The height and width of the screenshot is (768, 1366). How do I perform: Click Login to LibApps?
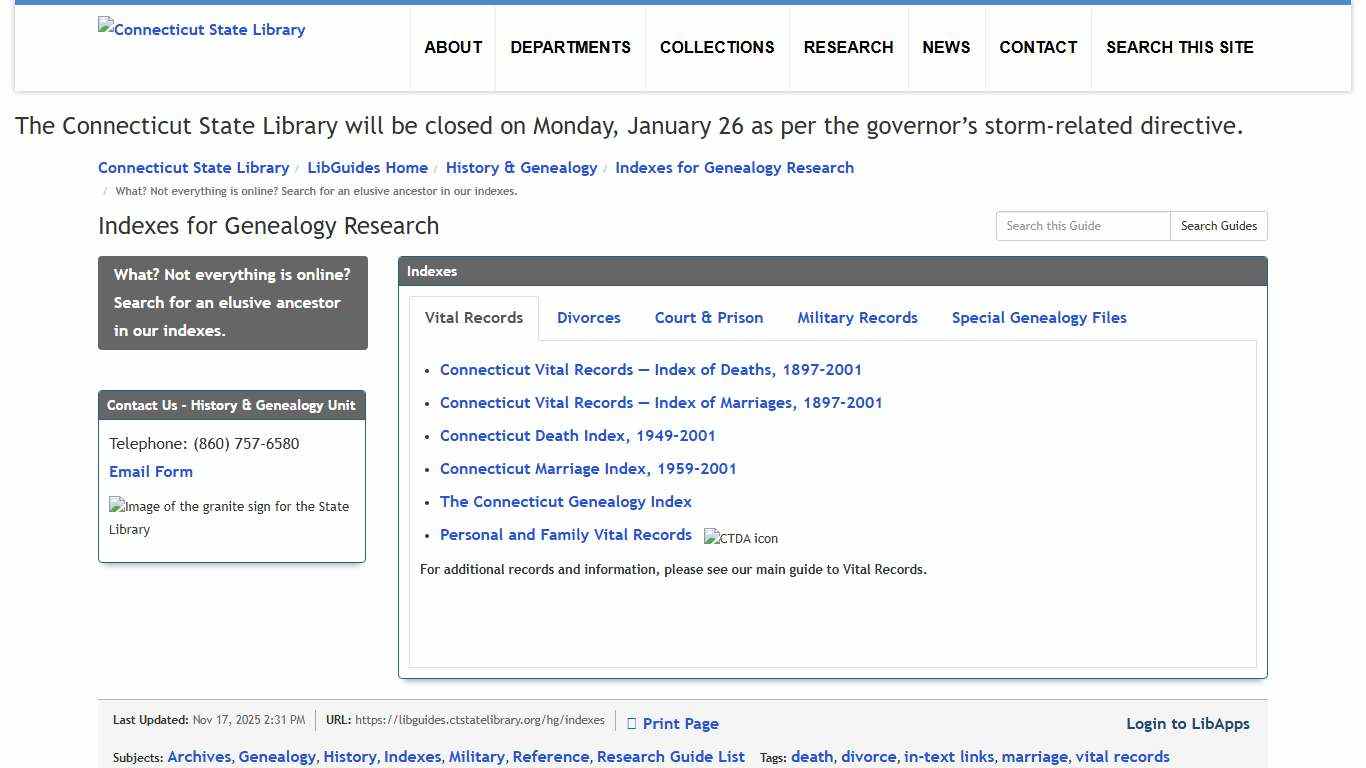click(x=1188, y=723)
